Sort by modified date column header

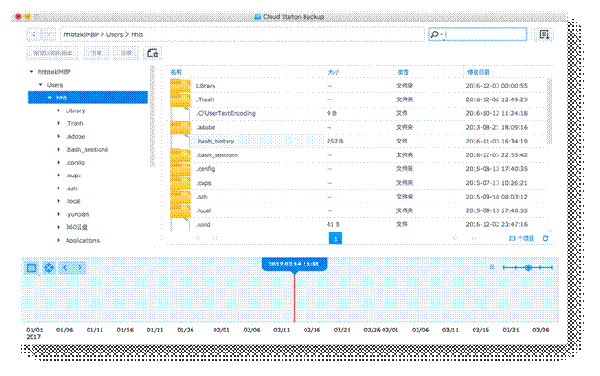pos(478,72)
